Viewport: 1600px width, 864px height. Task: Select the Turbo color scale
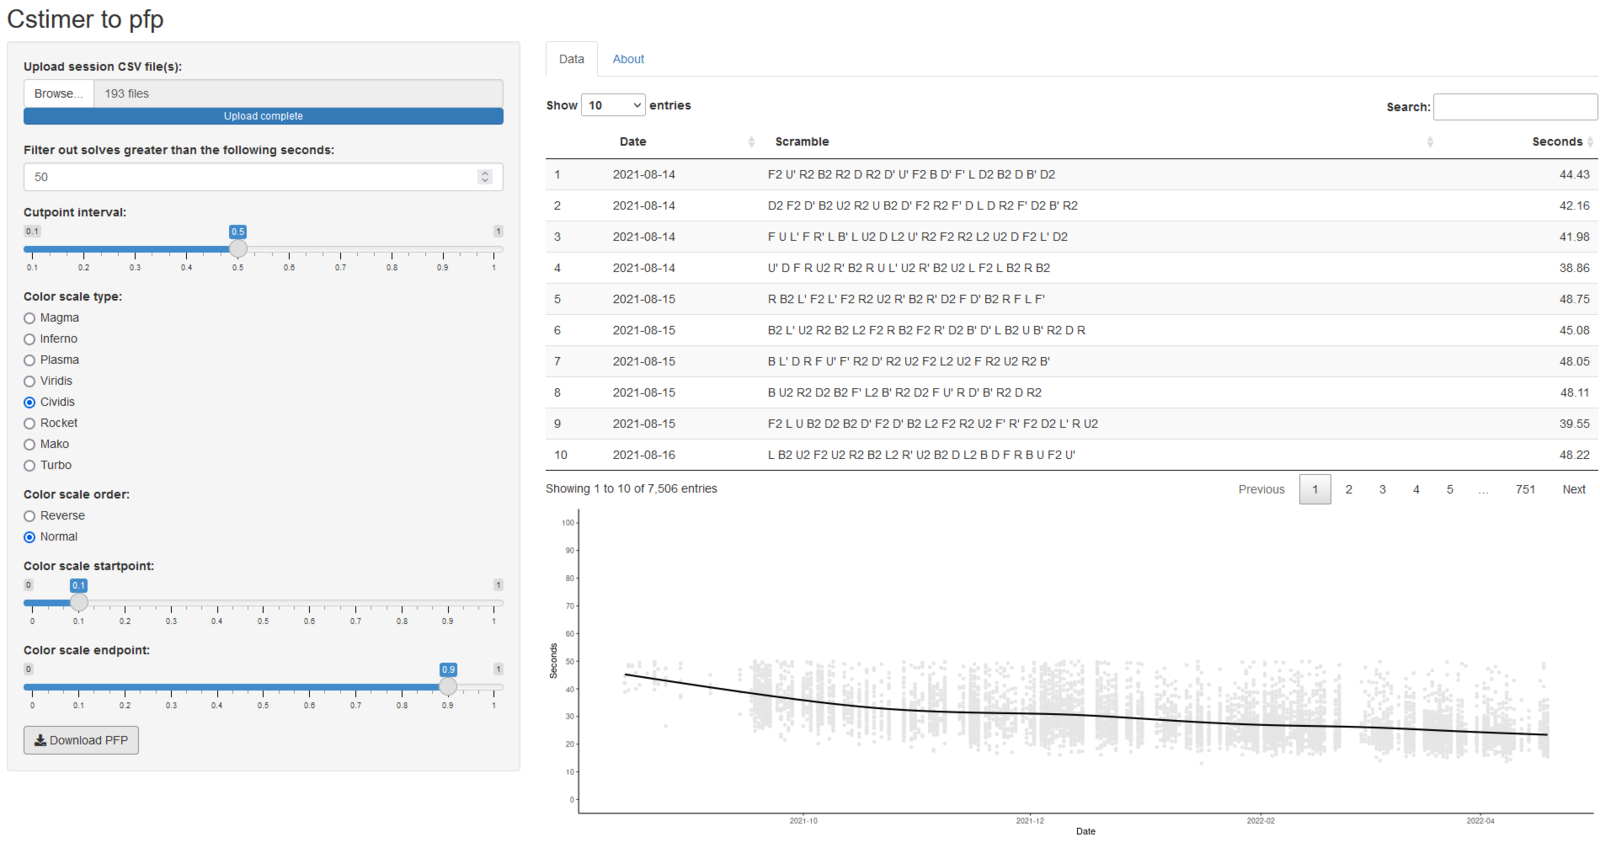[x=29, y=465]
